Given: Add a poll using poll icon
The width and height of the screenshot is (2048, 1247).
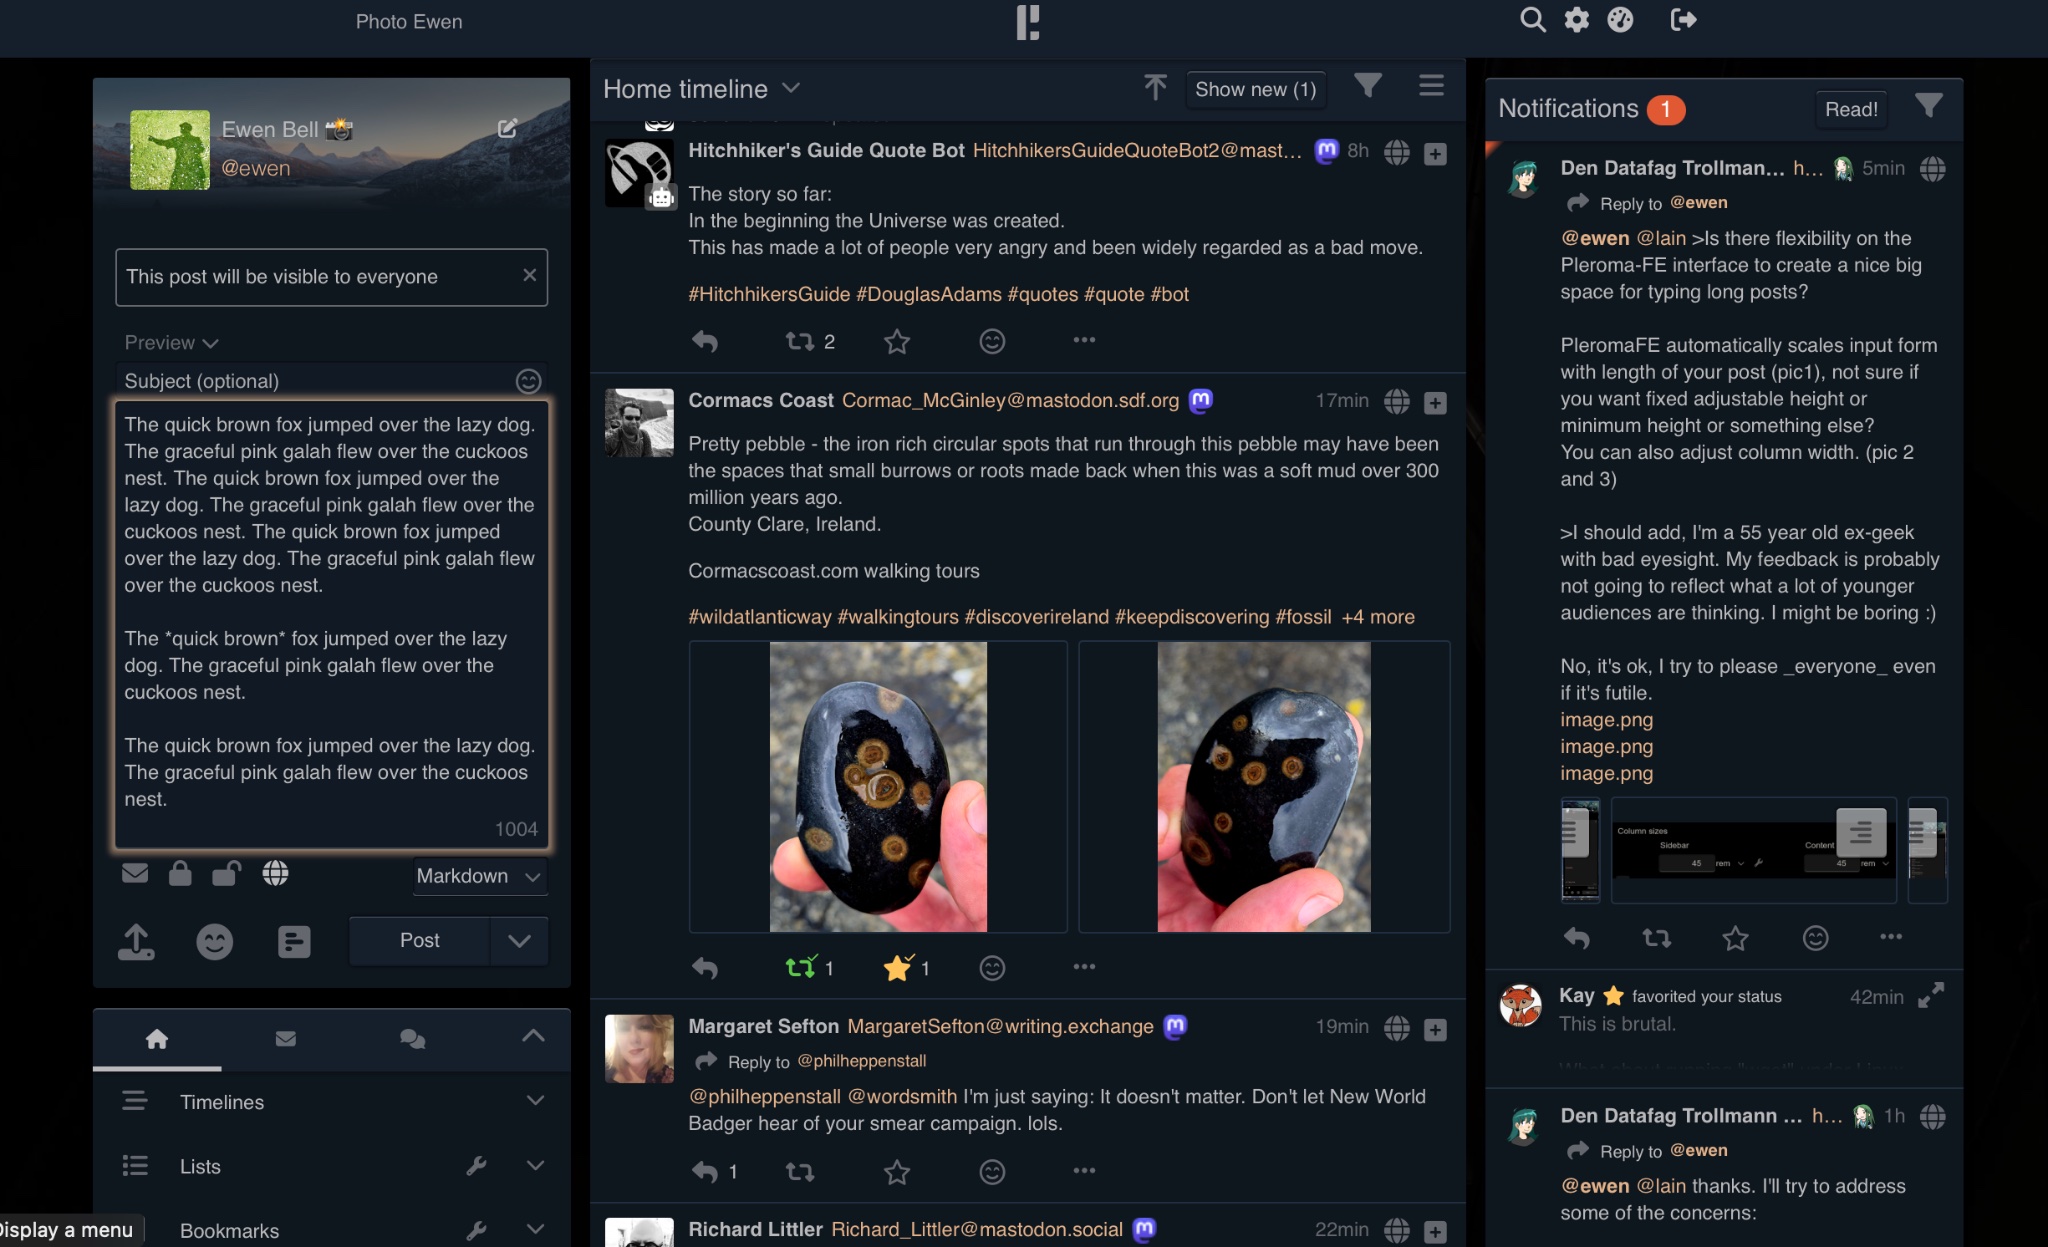Looking at the screenshot, I should [293, 941].
